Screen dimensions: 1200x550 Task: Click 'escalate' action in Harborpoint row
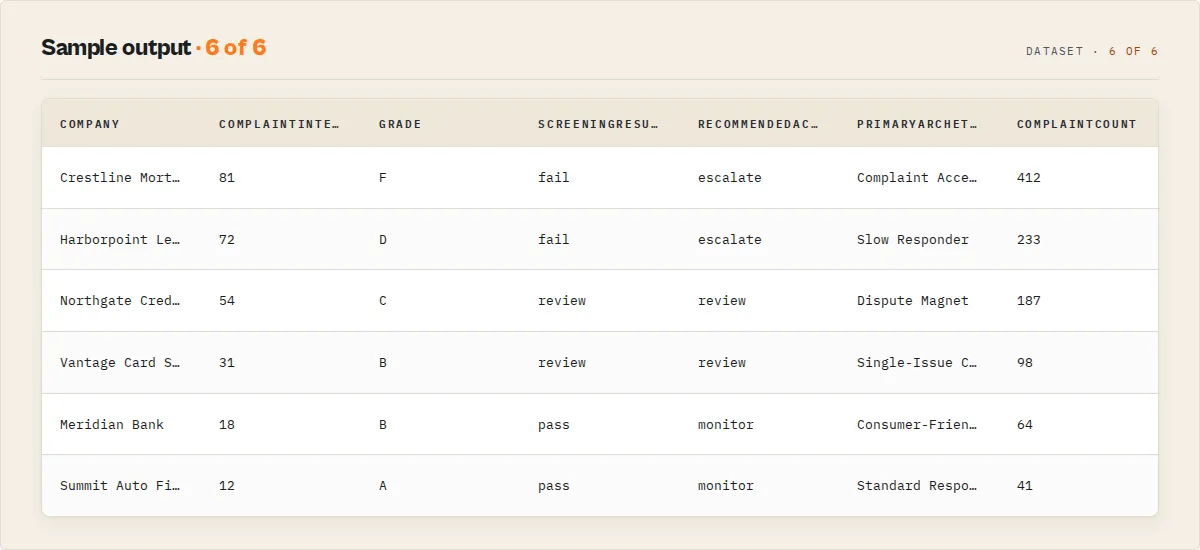pos(730,240)
